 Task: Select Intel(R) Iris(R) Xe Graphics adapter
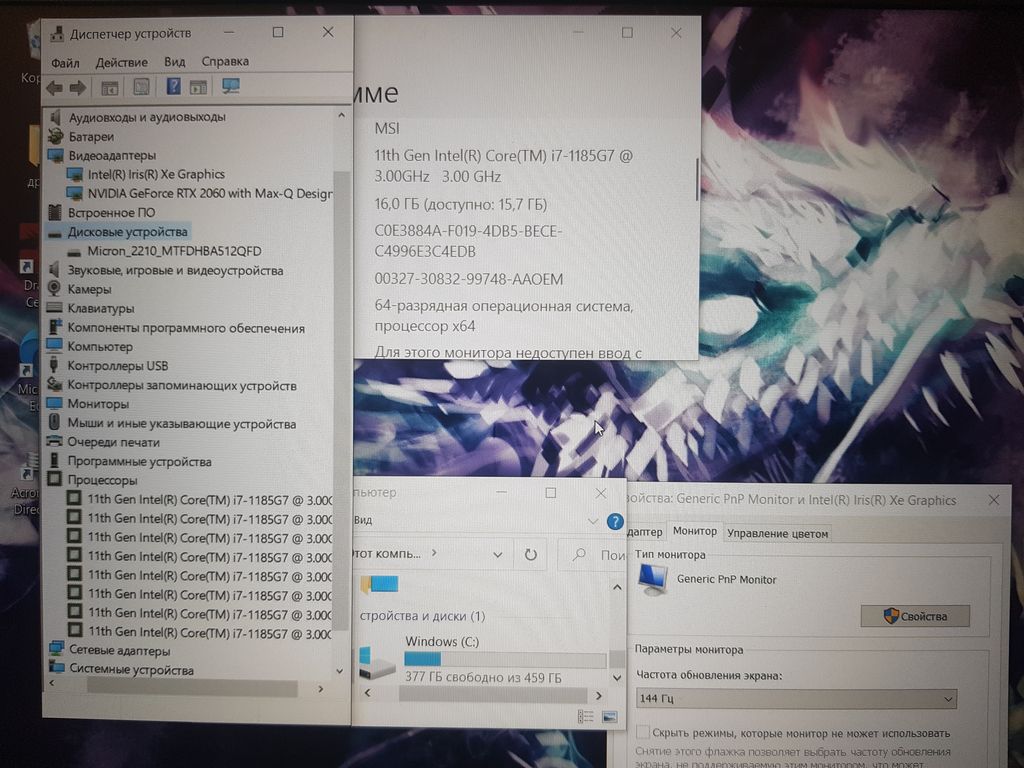click(x=156, y=174)
